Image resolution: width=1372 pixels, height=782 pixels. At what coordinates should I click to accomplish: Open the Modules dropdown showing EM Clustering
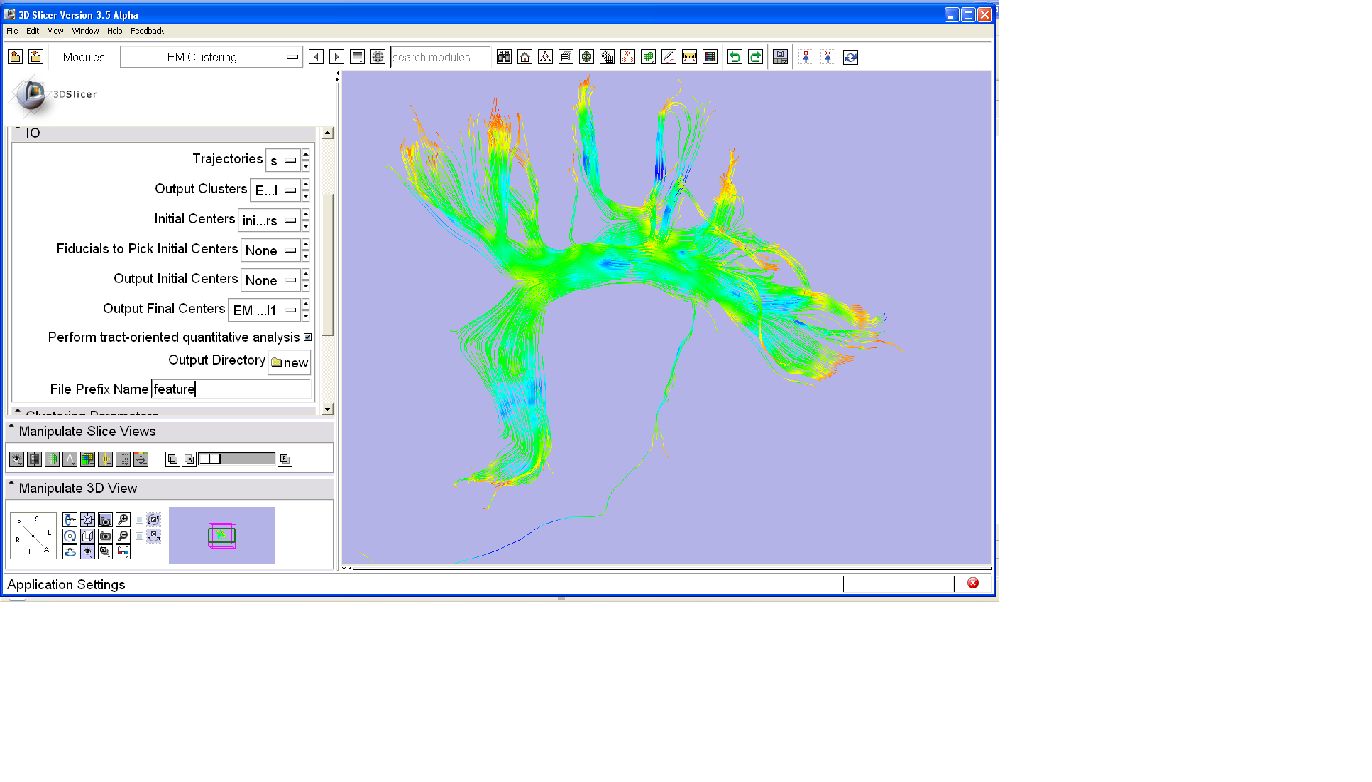coord(211,57)
